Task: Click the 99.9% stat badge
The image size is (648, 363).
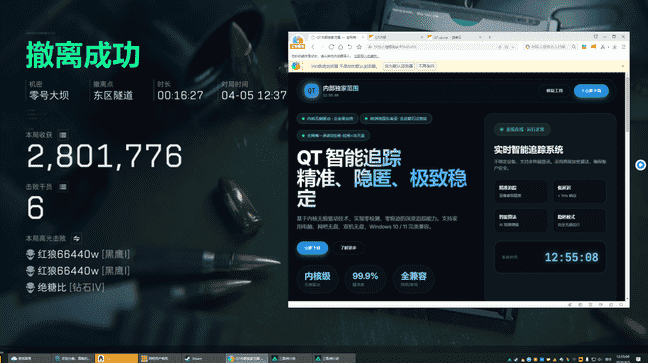Action: (365, 279)
